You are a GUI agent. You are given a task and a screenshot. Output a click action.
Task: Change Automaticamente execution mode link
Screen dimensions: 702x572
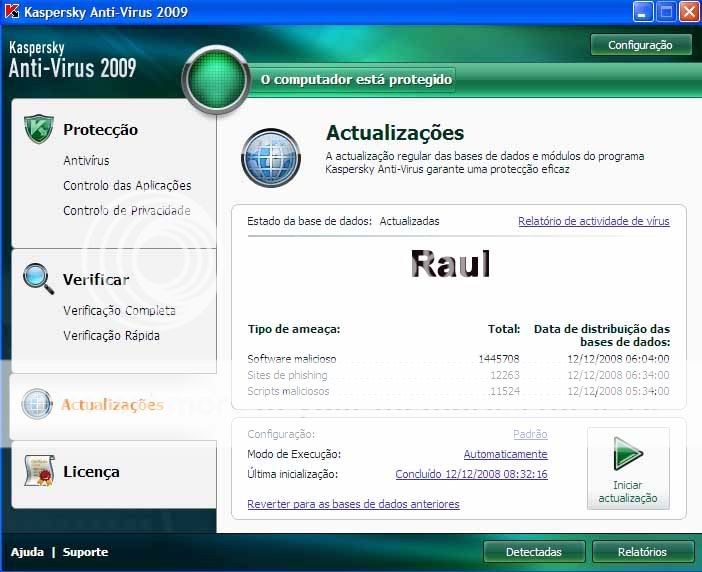[505, 454]
